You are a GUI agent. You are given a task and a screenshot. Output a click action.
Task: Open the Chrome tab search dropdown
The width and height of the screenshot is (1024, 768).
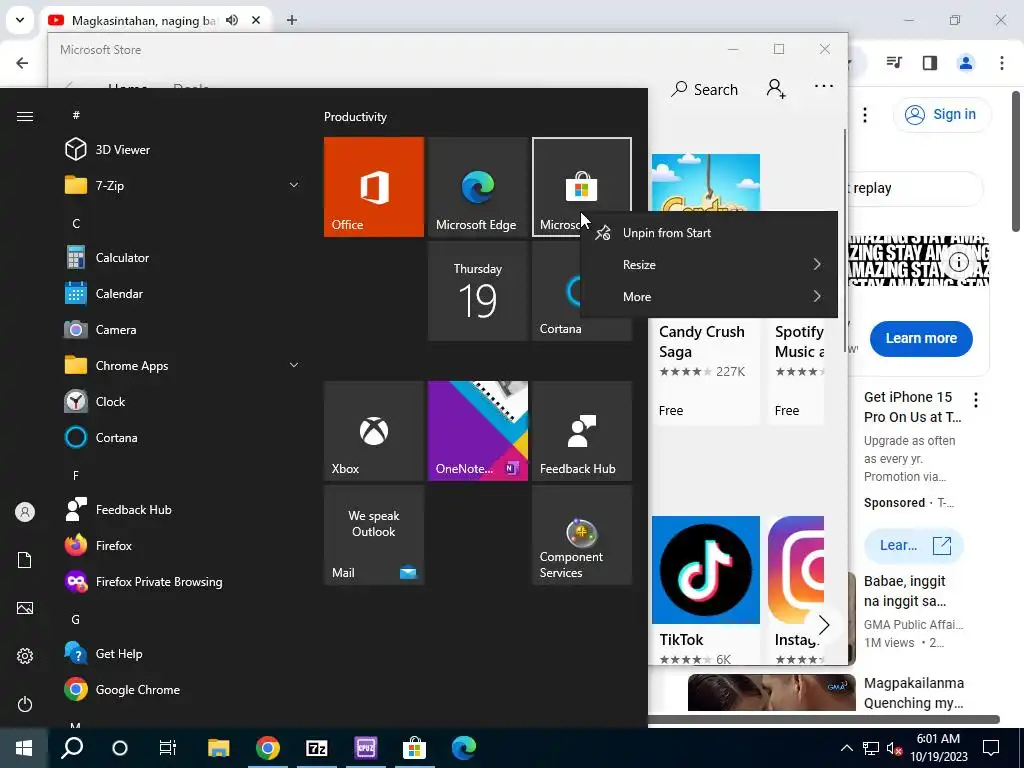[20, 20]
